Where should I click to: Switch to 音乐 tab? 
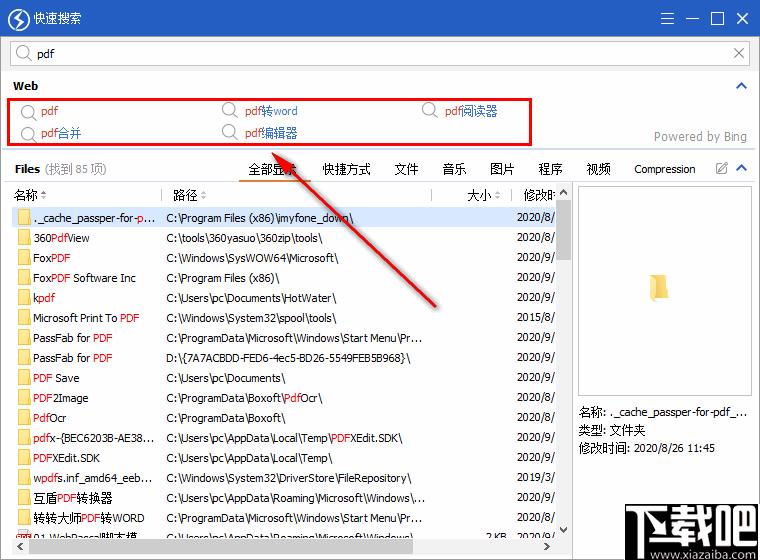click(454, 169)
